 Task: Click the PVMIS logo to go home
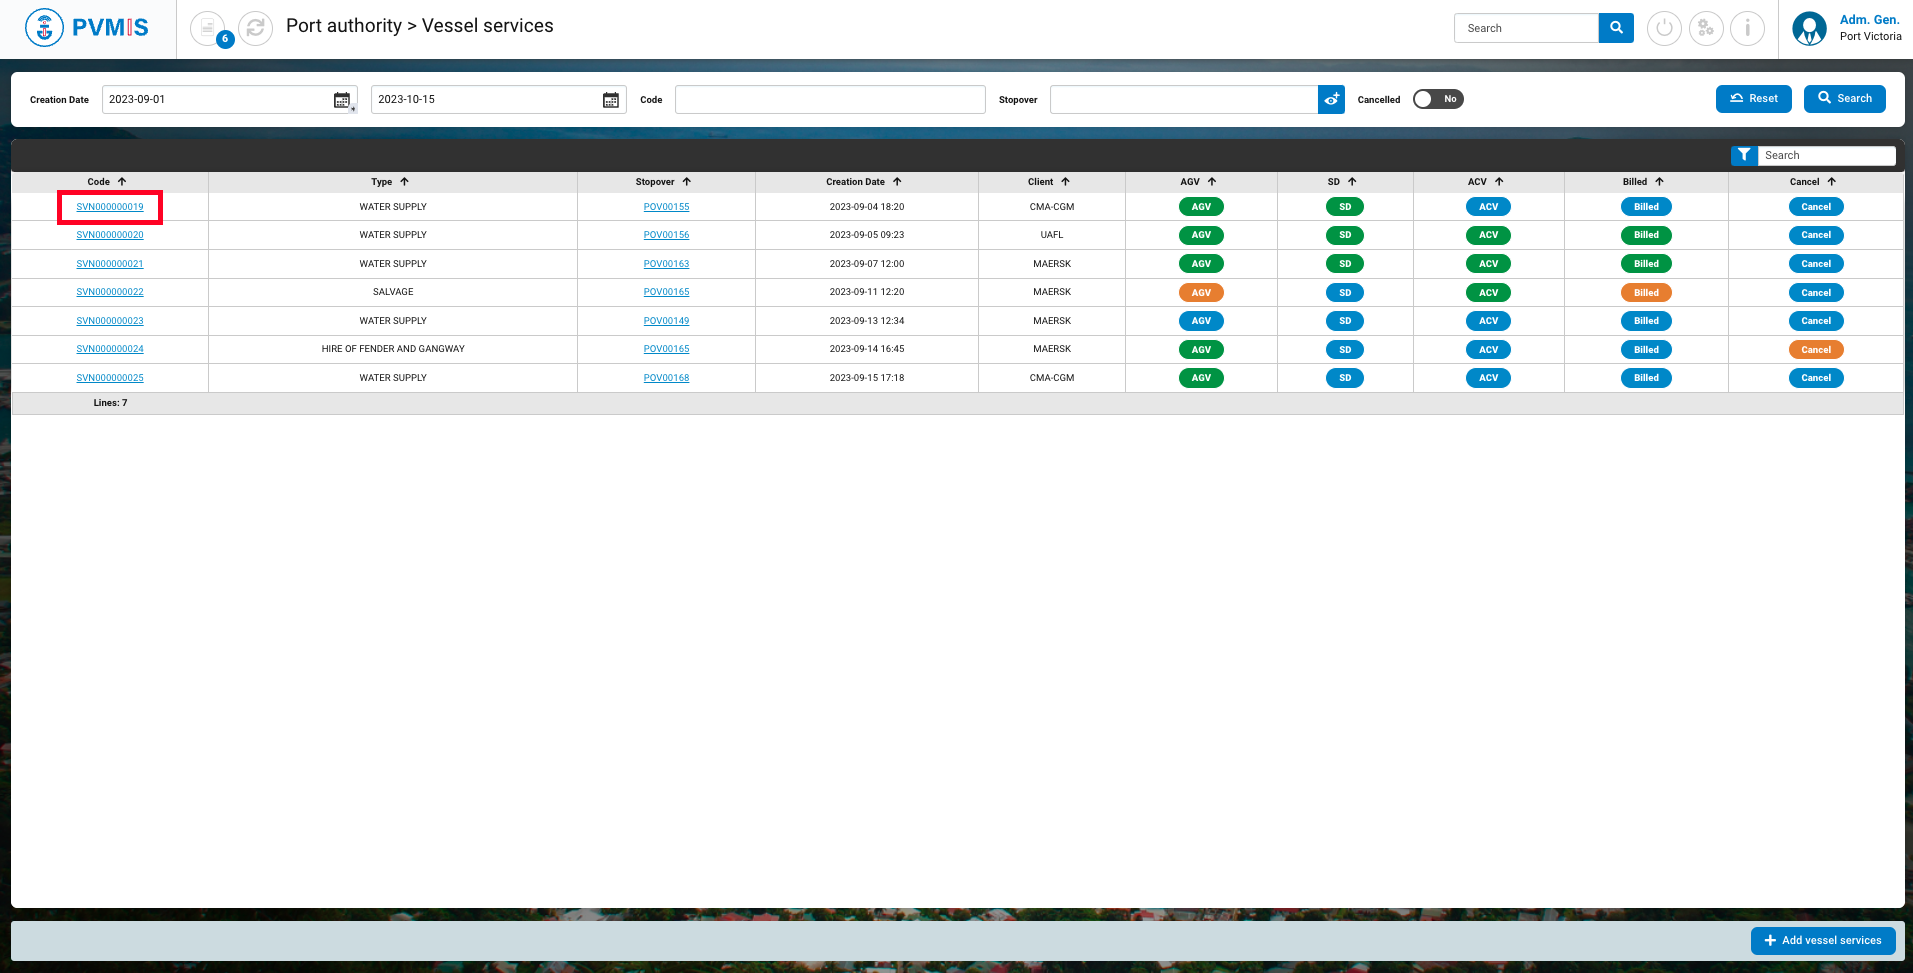87,28
